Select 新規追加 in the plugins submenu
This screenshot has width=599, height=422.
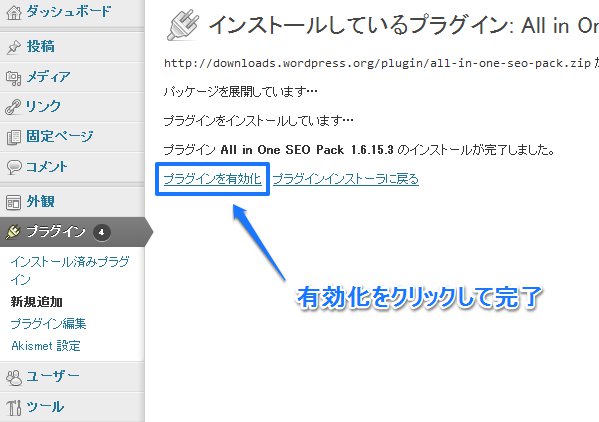pyautogui.click(x=37, y=302)
